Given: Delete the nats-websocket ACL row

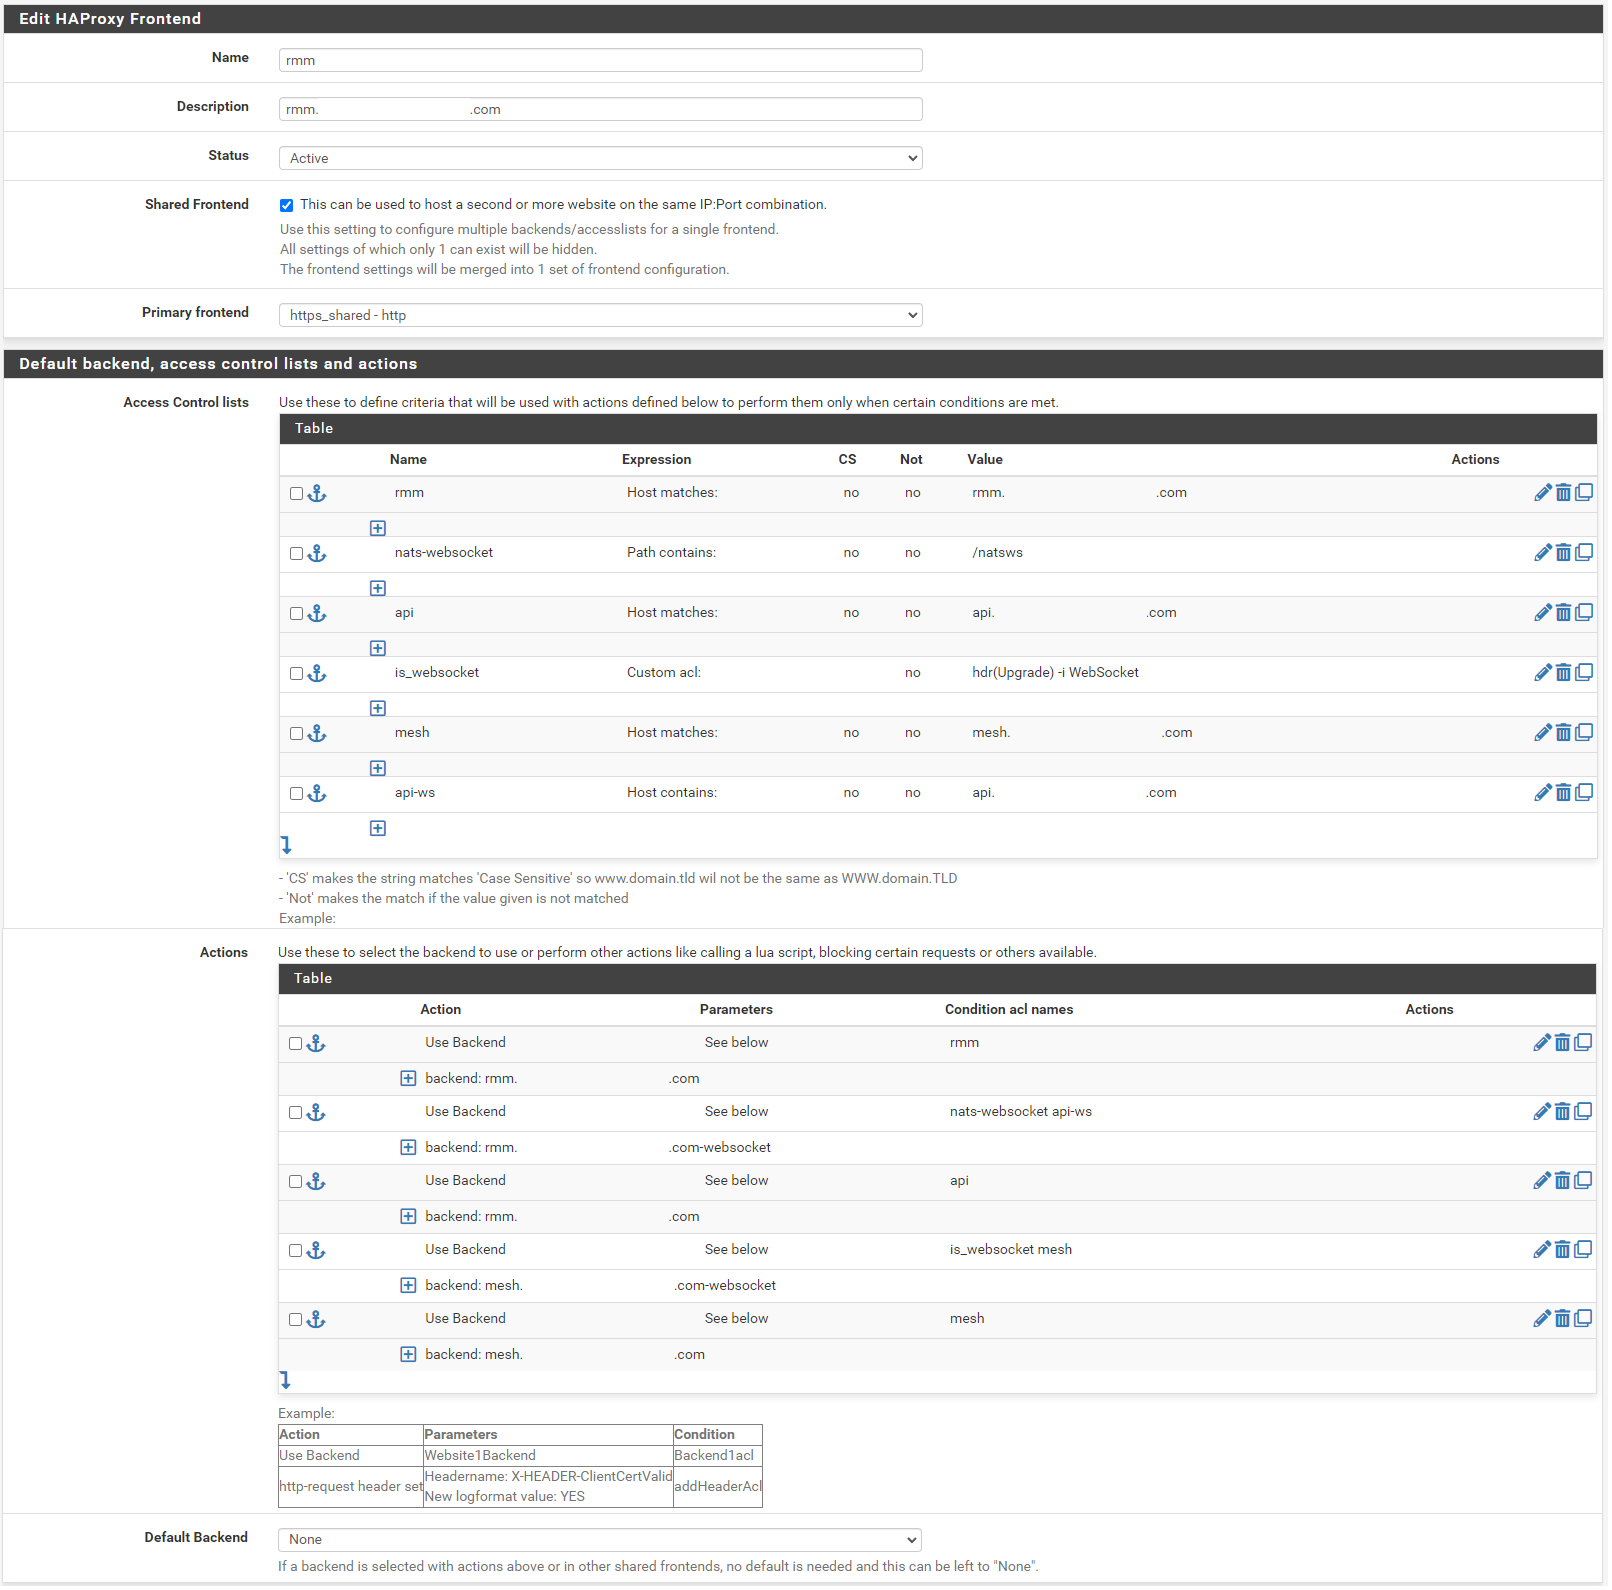Looking at the screenshot, I should click(x=1563, y=553).
